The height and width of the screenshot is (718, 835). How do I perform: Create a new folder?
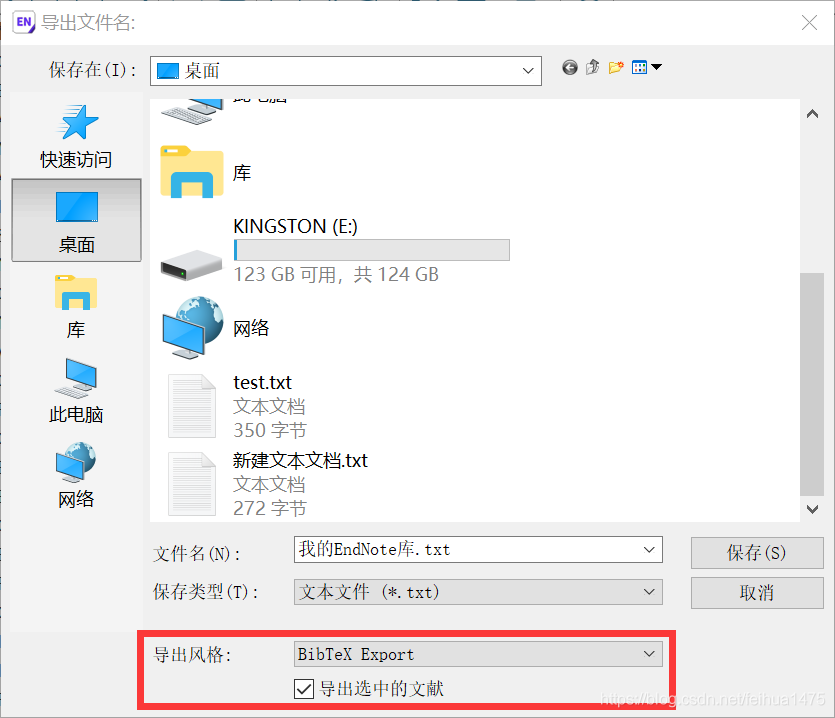coord(616,68)
